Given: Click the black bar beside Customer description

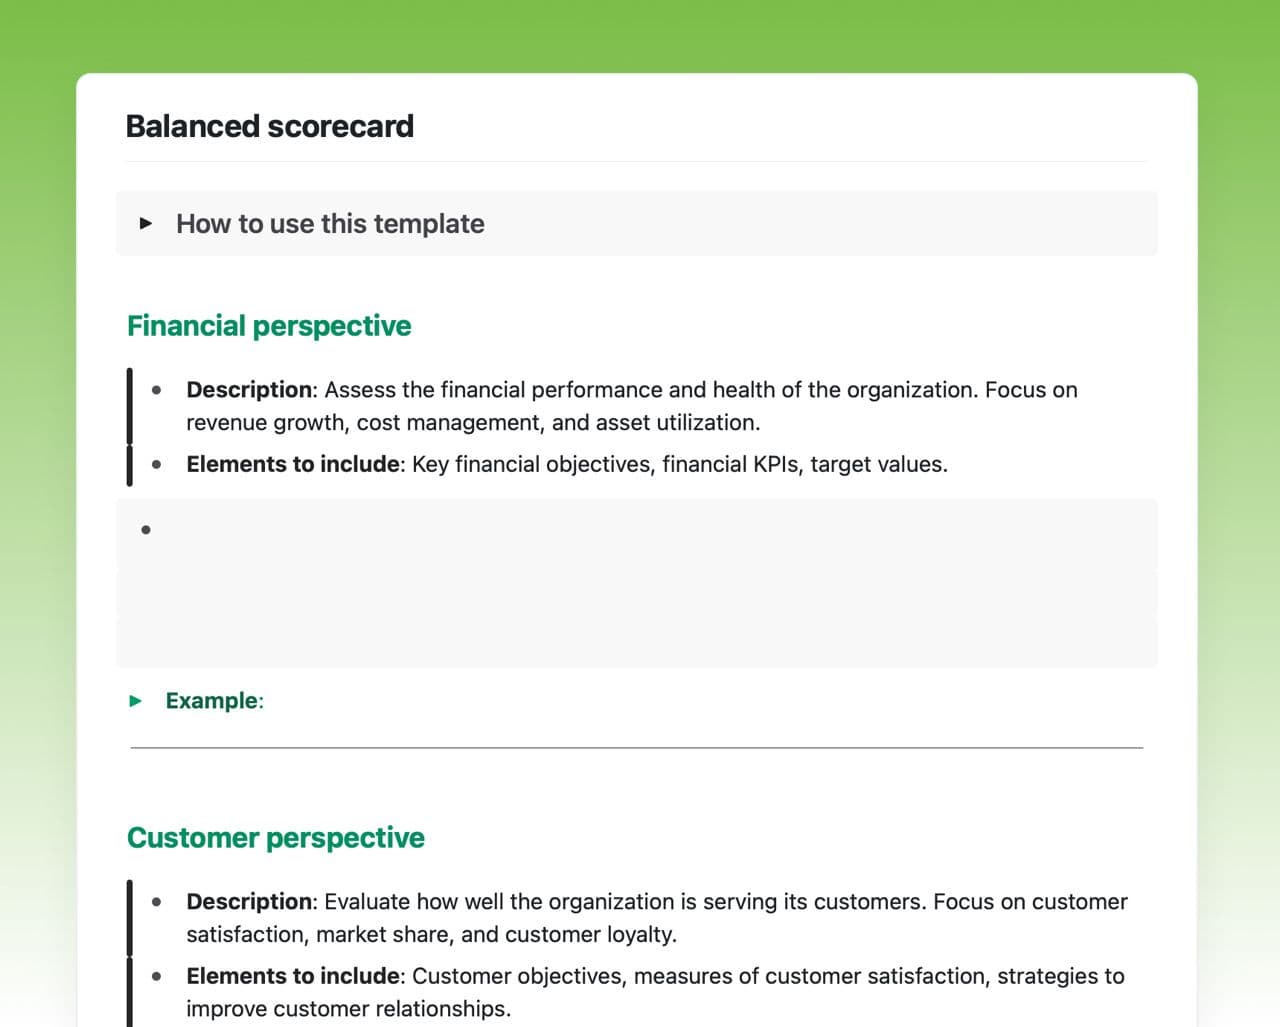Looking at the screenshot, I should click(x=130, y=917).
